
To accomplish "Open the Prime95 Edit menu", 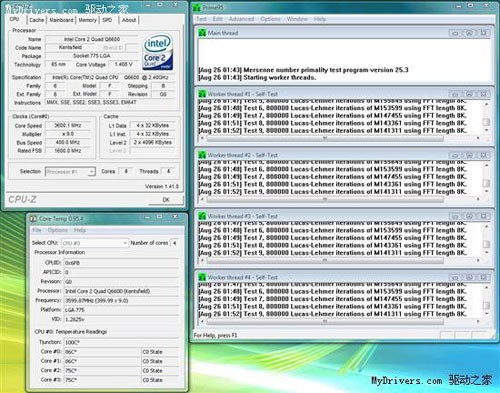I will (218, 19).
